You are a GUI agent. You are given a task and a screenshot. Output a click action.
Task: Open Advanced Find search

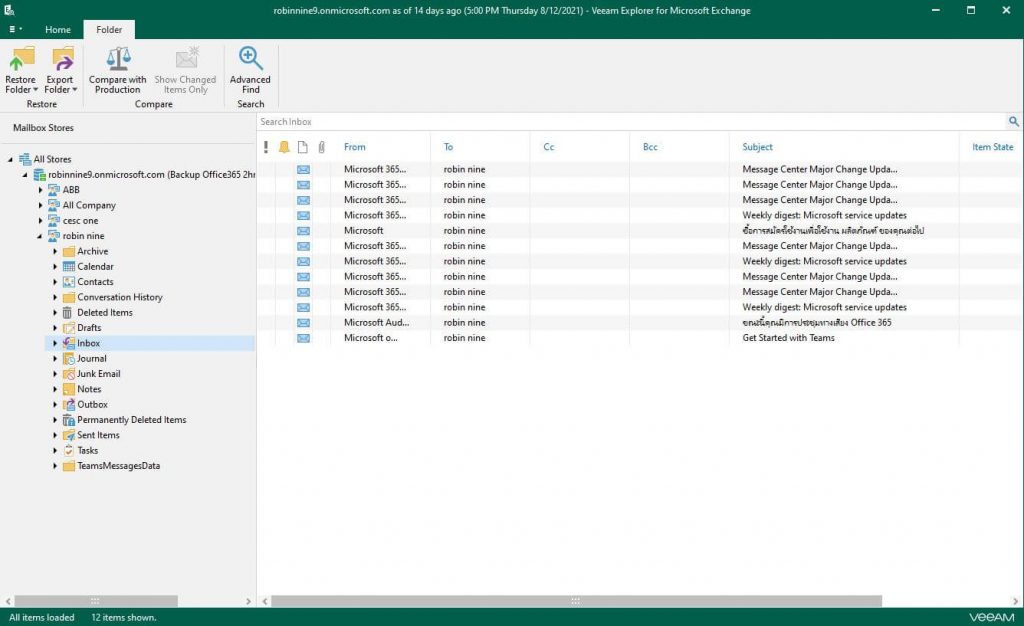click(250, 70)
